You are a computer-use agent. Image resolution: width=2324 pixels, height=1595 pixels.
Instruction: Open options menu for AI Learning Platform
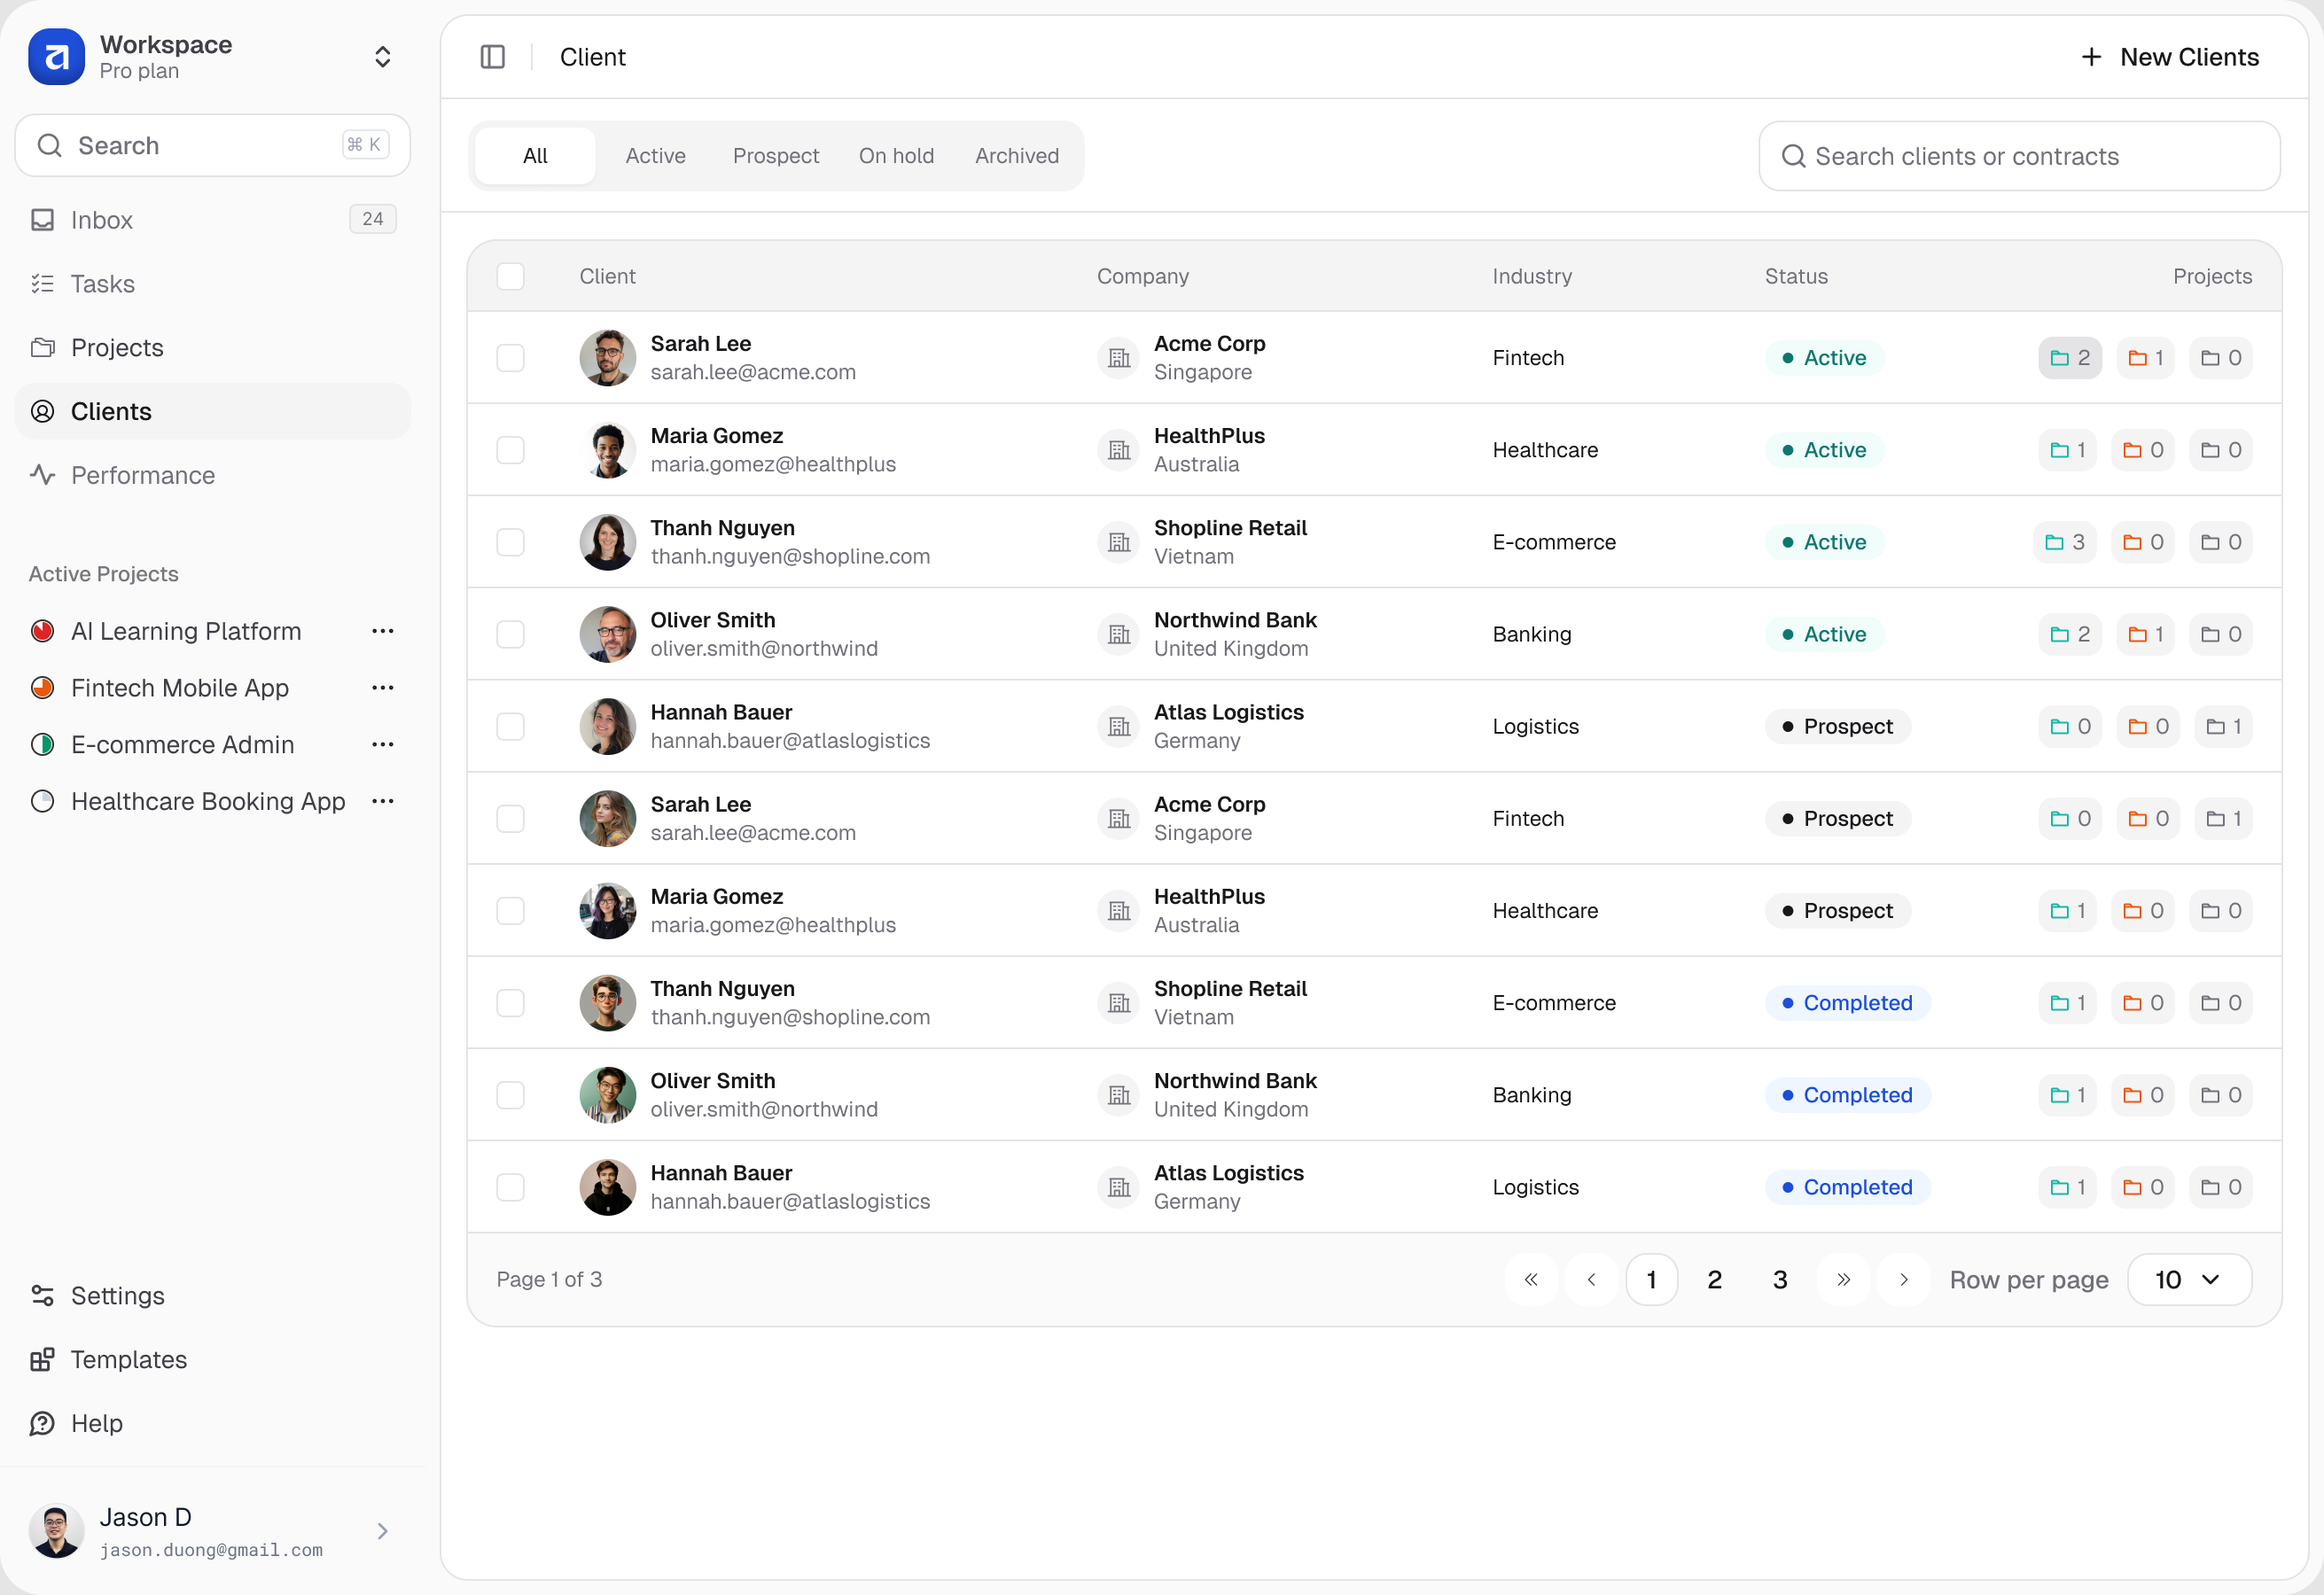point(383,631)
